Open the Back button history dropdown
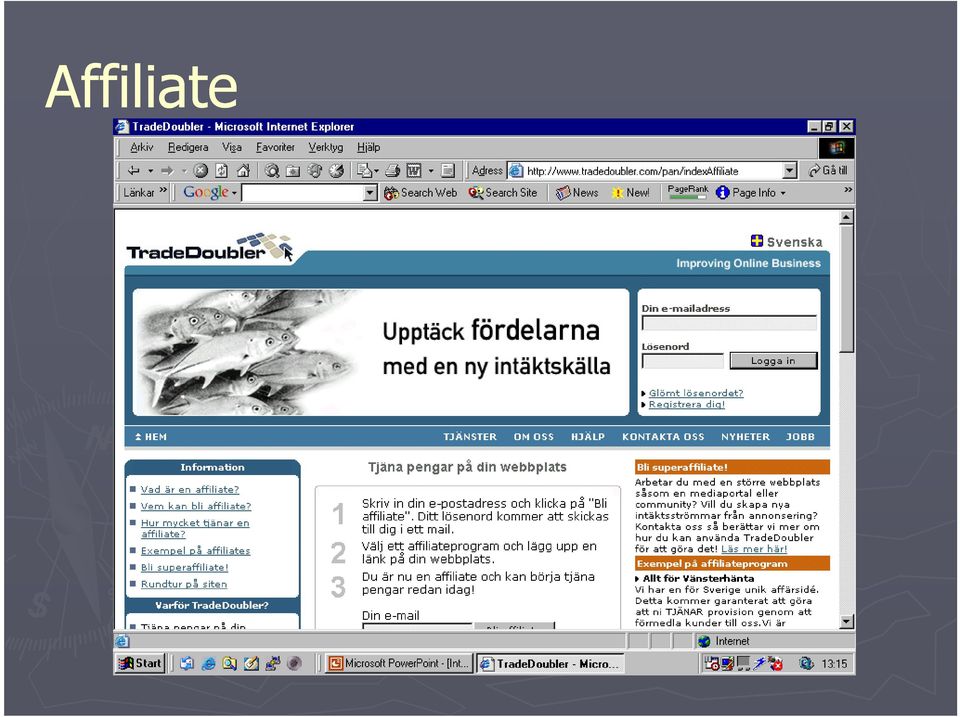Screen dimensions: 960x717 (150, 171)
